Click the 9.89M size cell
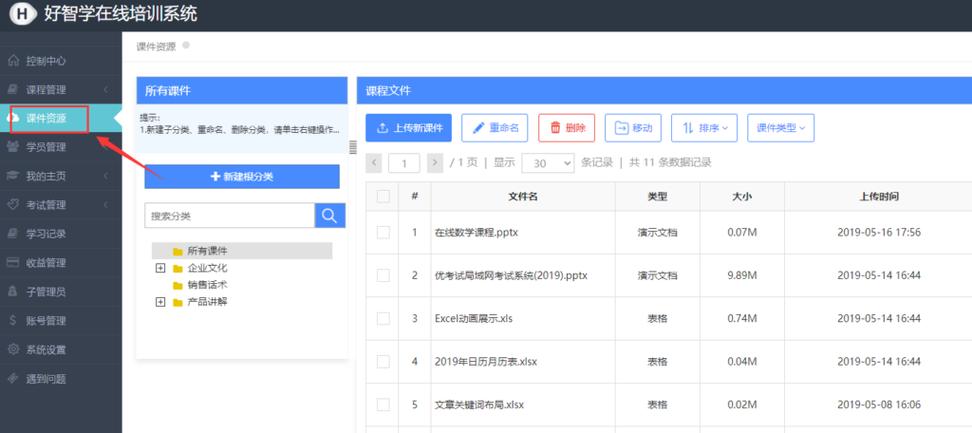Image resolution: width=972 pixels, height=433 pixels. pyautogui.click(x=742, y=276)
